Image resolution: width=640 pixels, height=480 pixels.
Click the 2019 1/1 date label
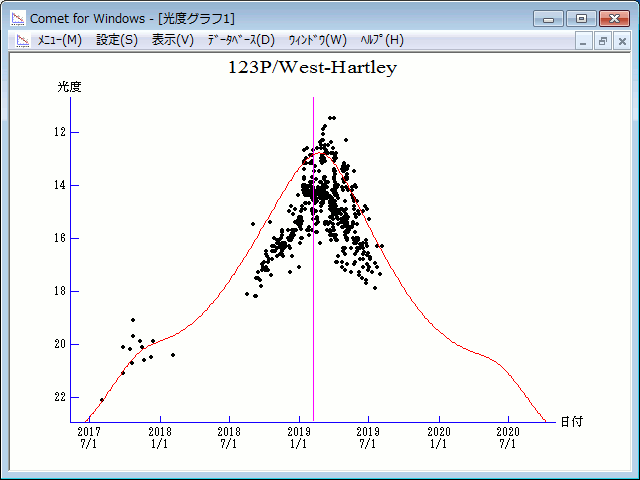click(299, 438)
